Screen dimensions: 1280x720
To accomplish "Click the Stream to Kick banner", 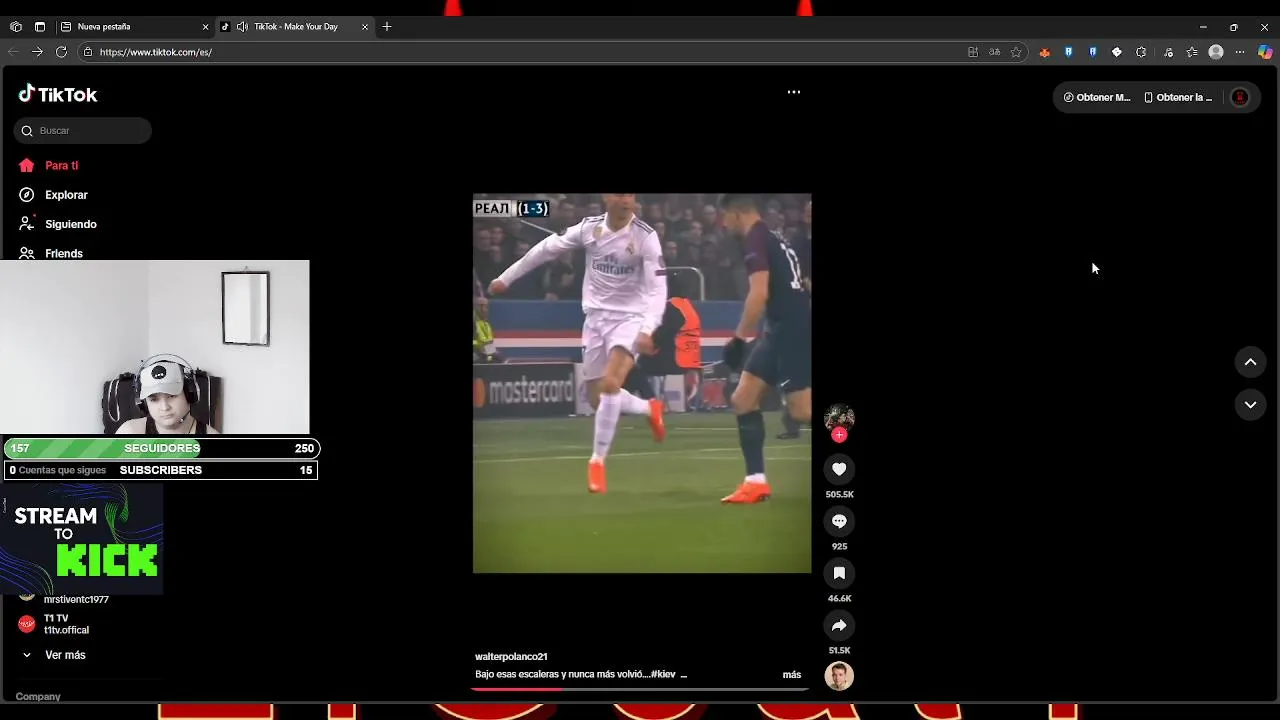I will [x=81, y=540].
